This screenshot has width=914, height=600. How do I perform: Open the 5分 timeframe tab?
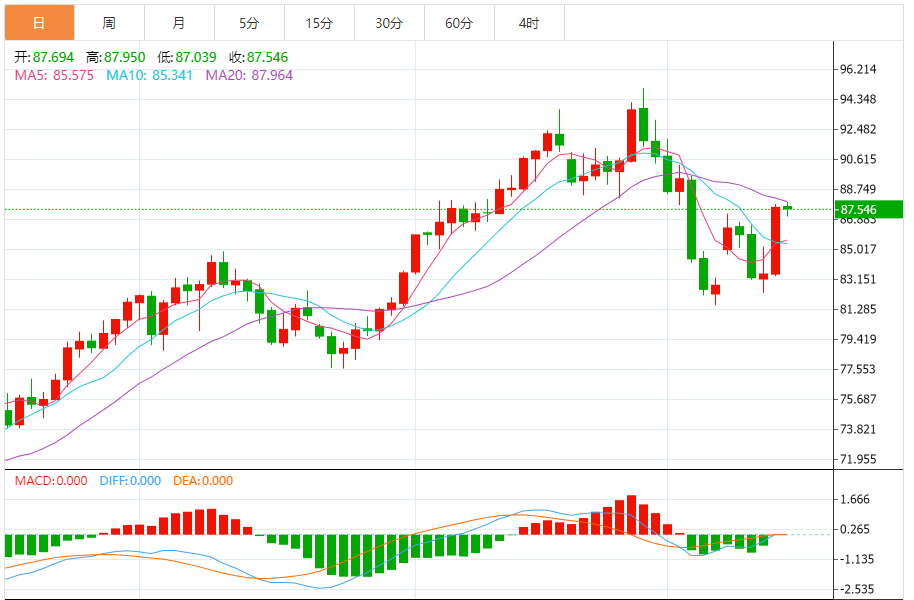249,23
